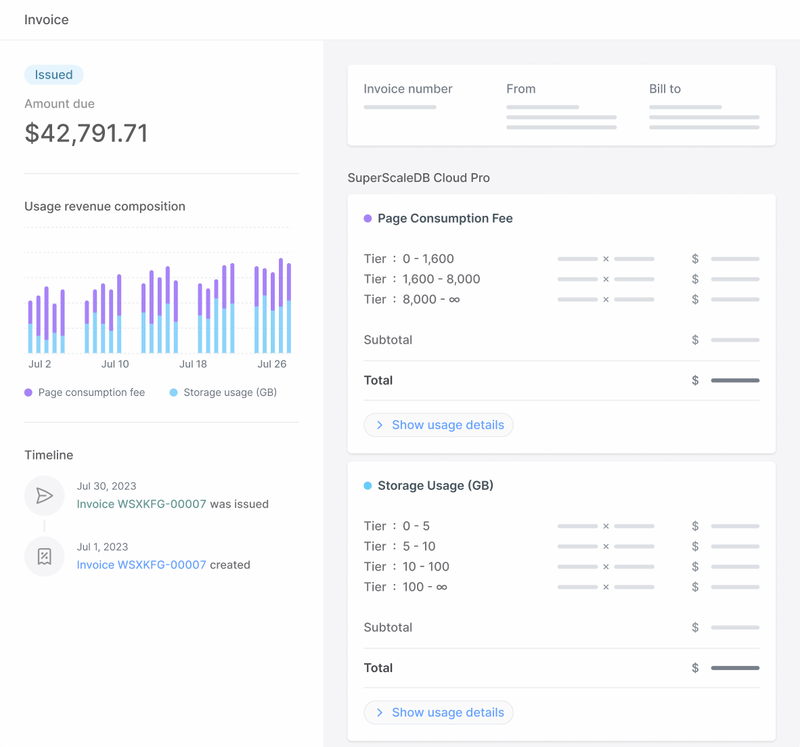Viewport: 800px width, 747px height.
Task: Click the chevron on Storage Usage's Show usage details
Action: pos(379,712)
